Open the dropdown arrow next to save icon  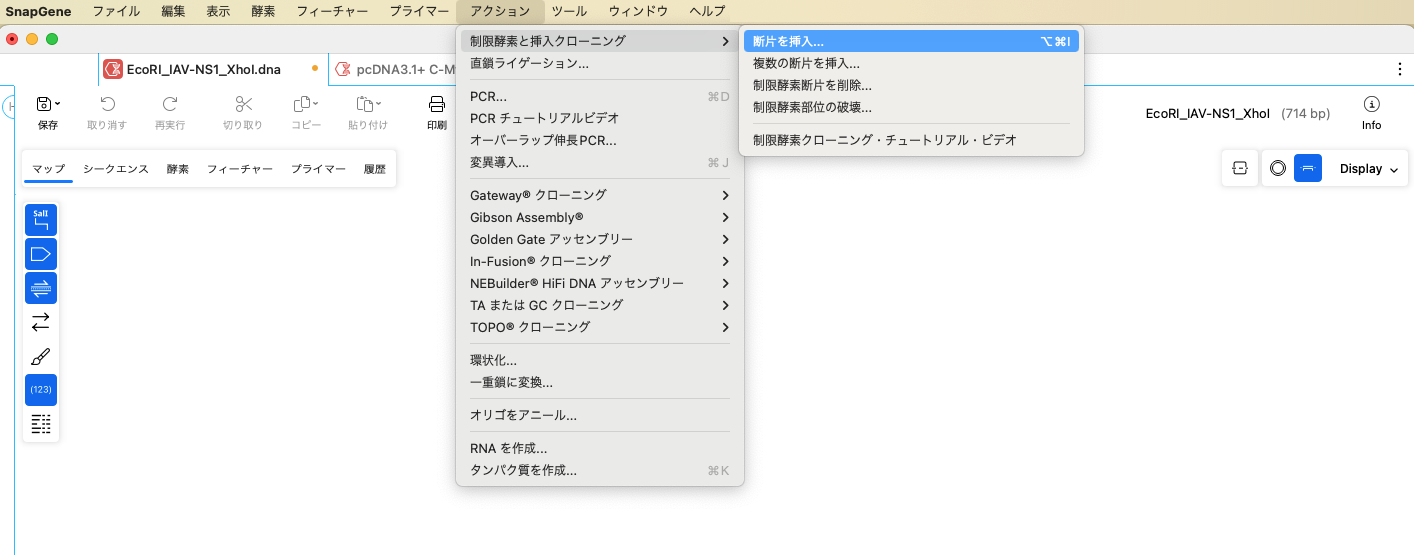pos(58,104)
